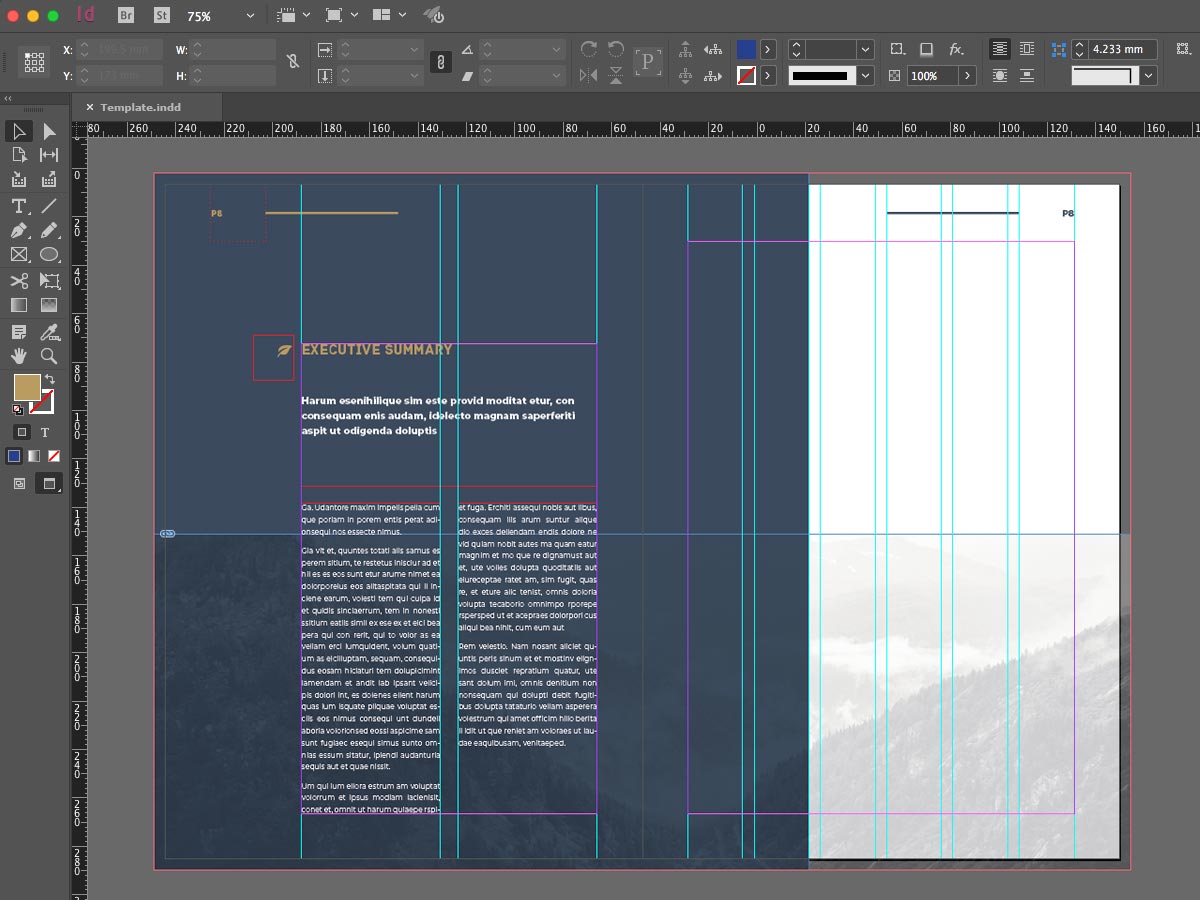This screenshot has height=900, width=1200.
Task: Expand the fill color swatch options
Action: point(768,49)
